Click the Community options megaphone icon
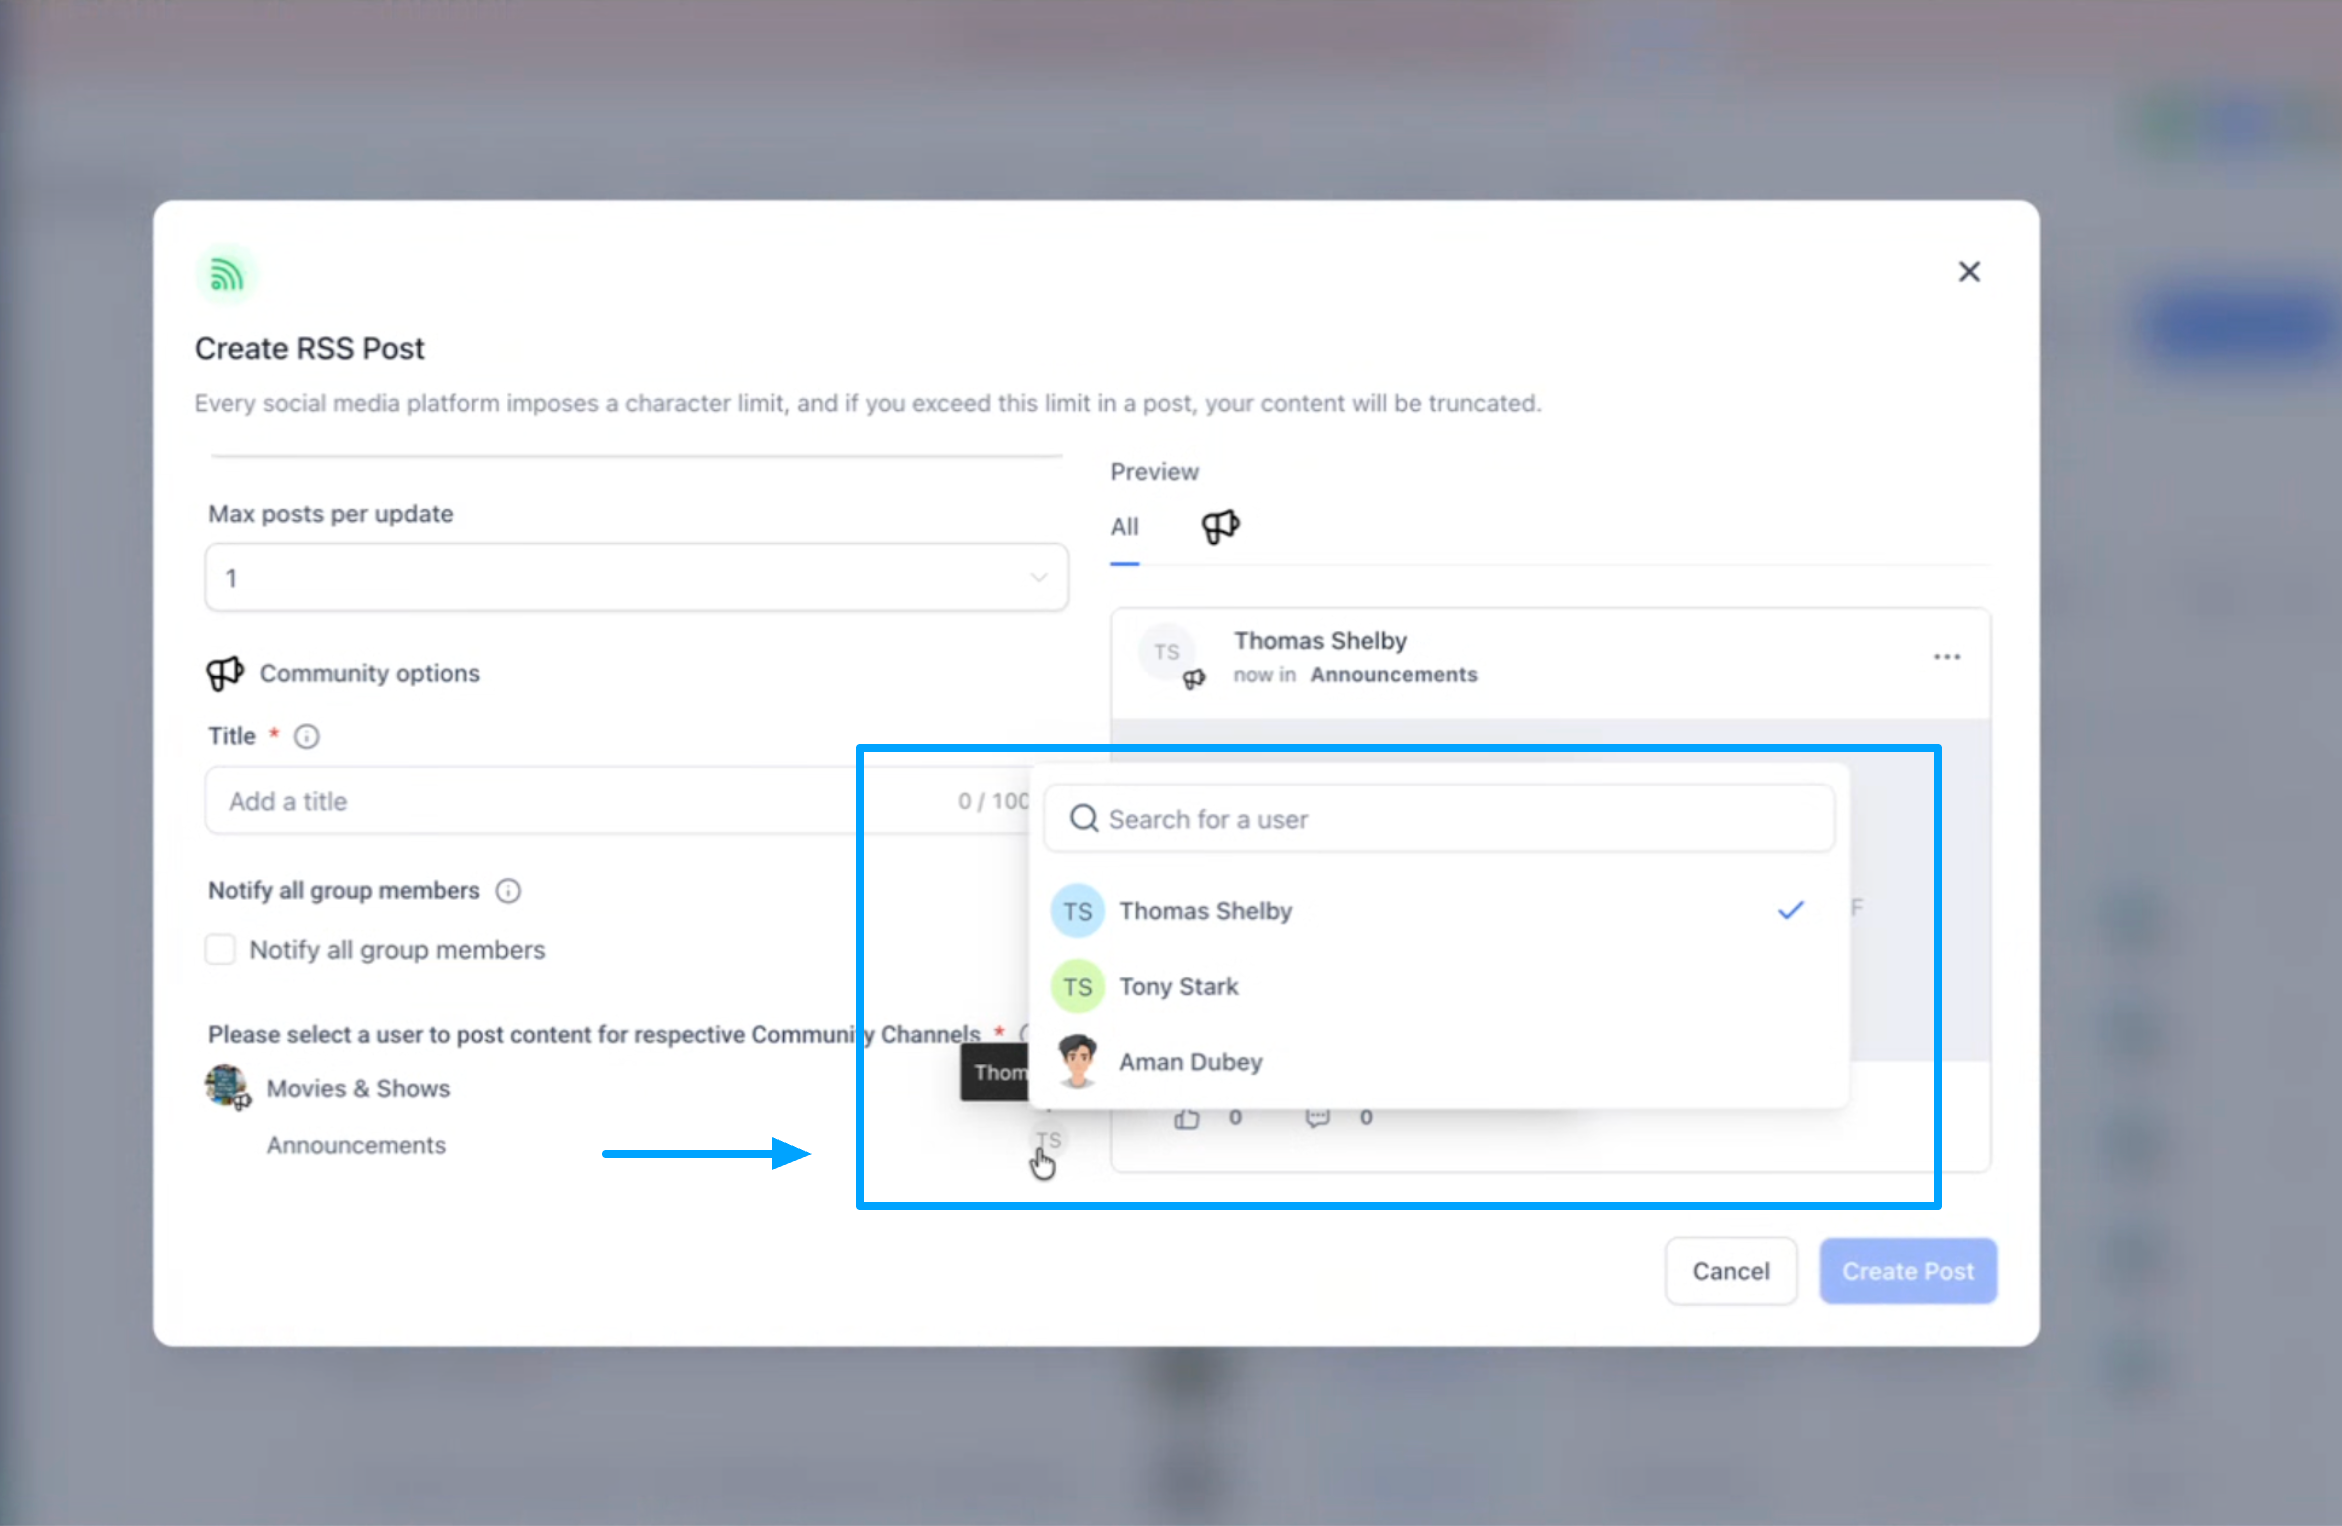 point(225,673)
